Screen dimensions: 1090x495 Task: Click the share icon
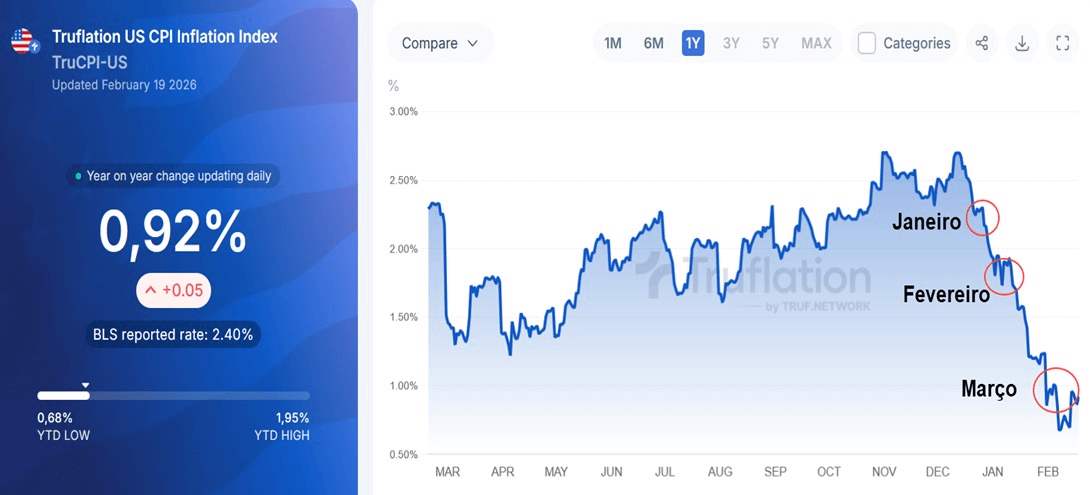pyautogui.click(x=982, y=43)
